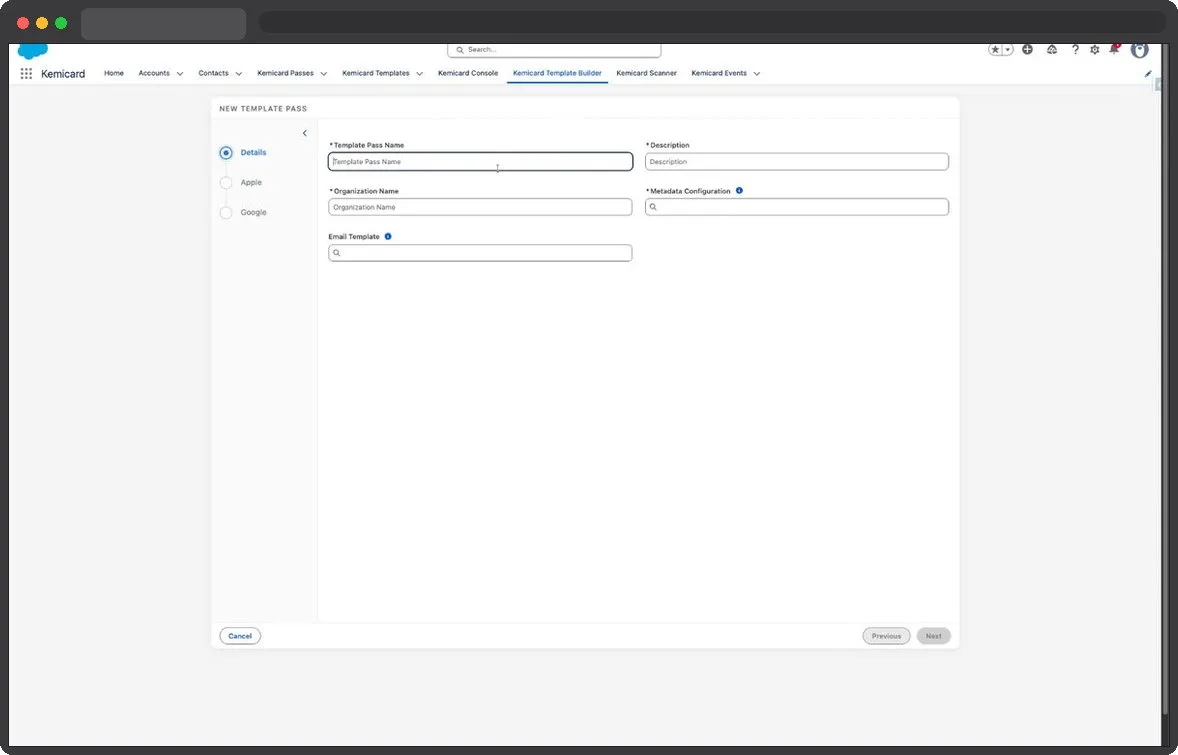Open the Contacts tab

coord(213,74)
